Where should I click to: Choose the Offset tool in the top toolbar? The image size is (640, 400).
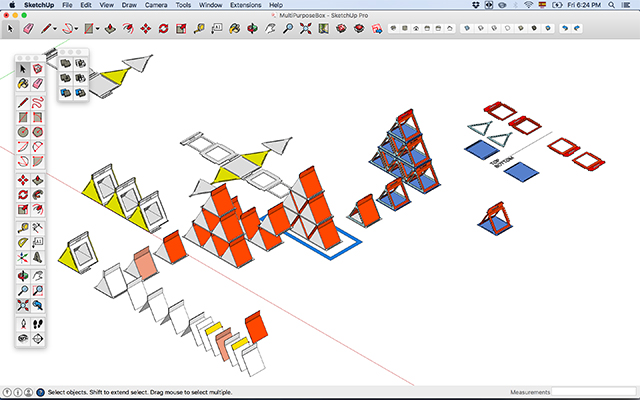(128, 29)
